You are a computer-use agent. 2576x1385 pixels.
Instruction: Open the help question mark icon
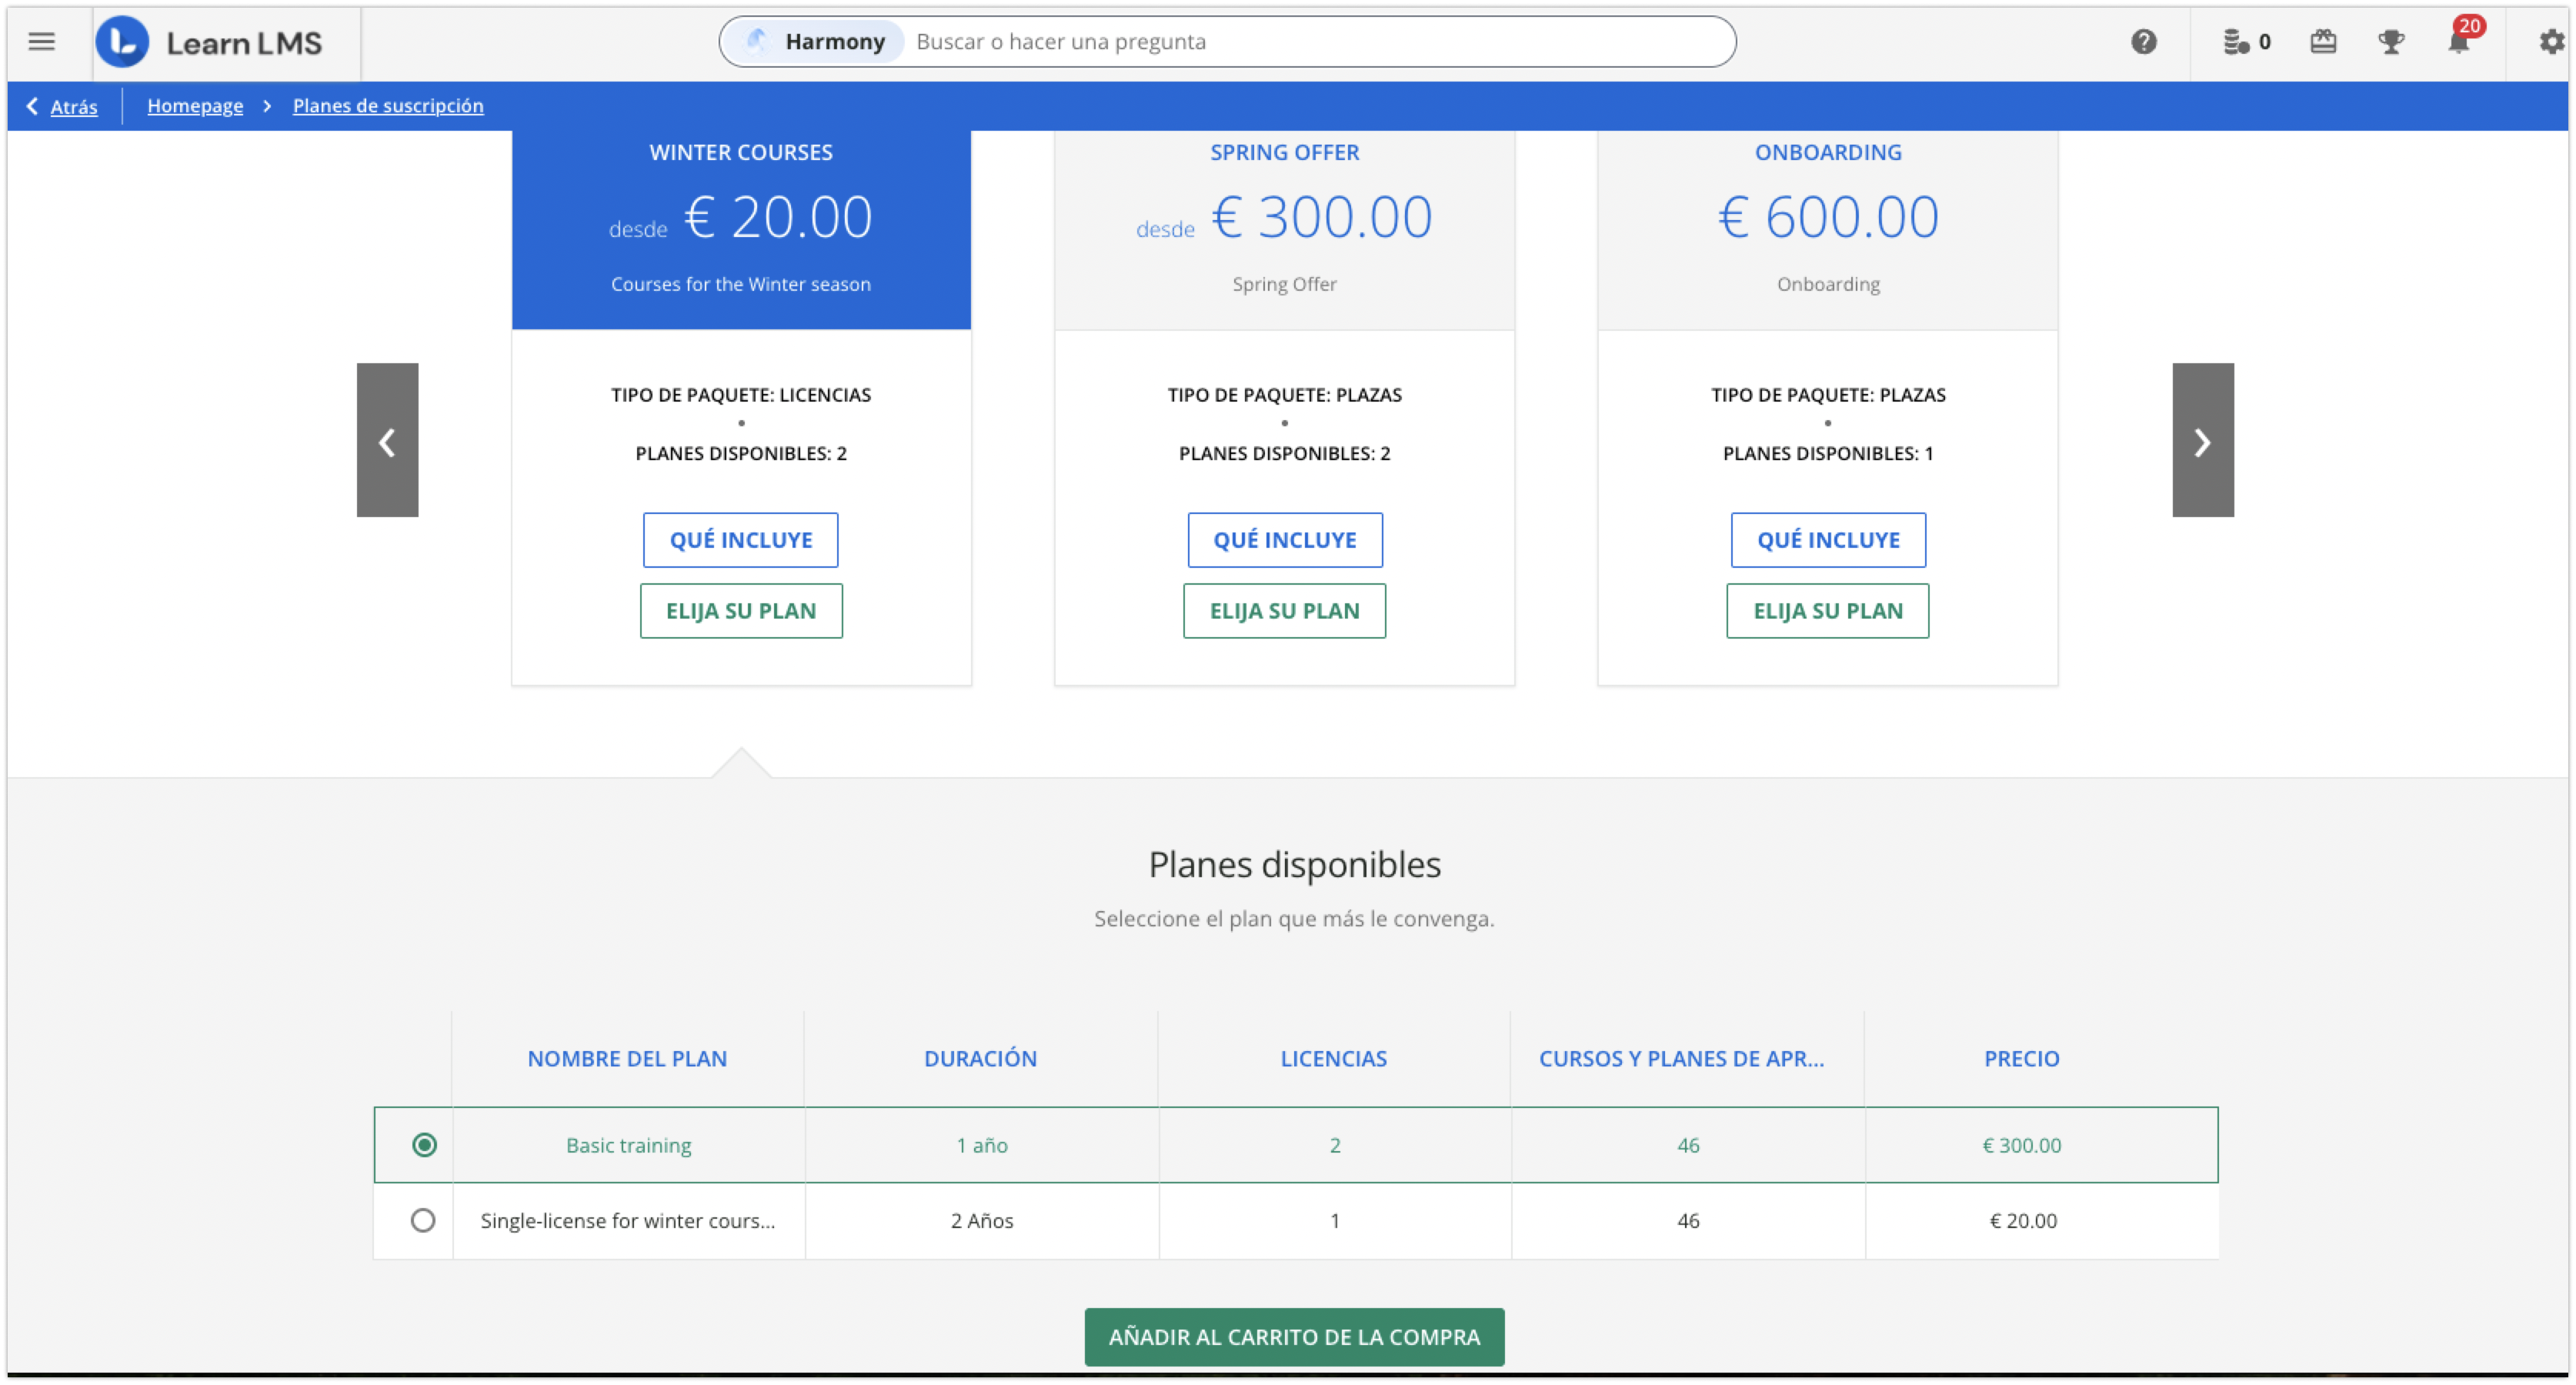pos(2144,41)
